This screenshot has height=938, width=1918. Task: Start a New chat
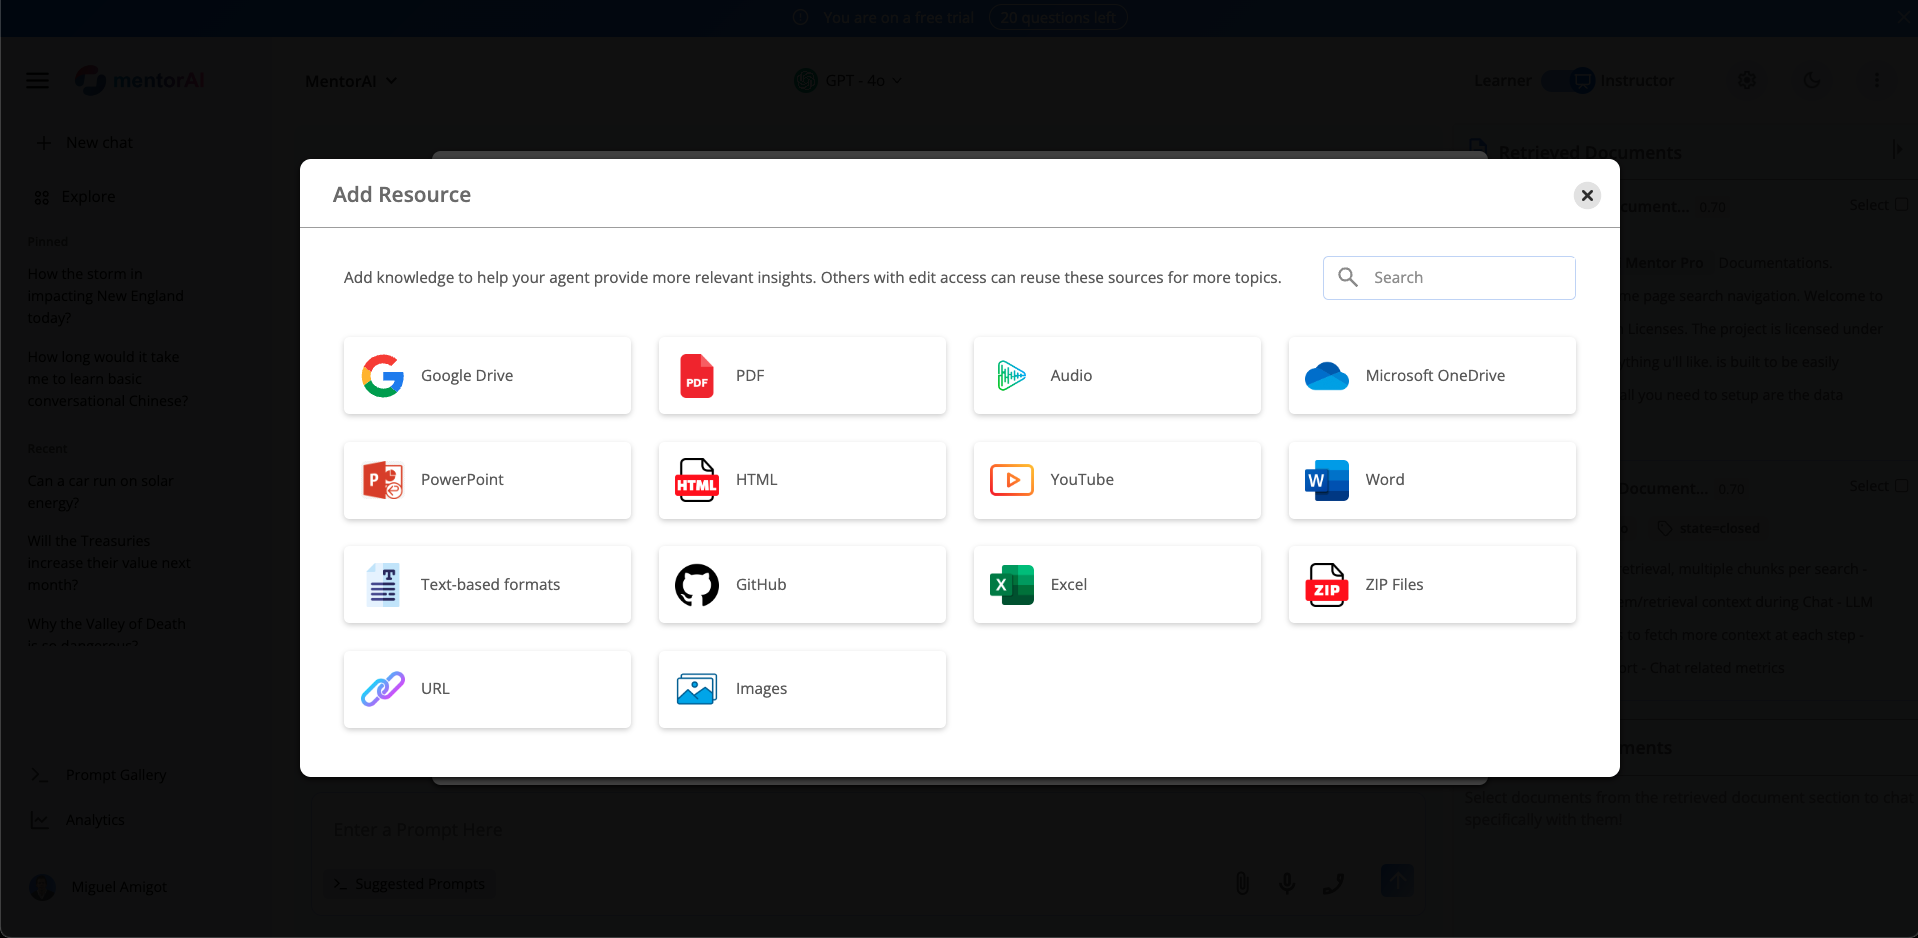[x=85, y=143]
